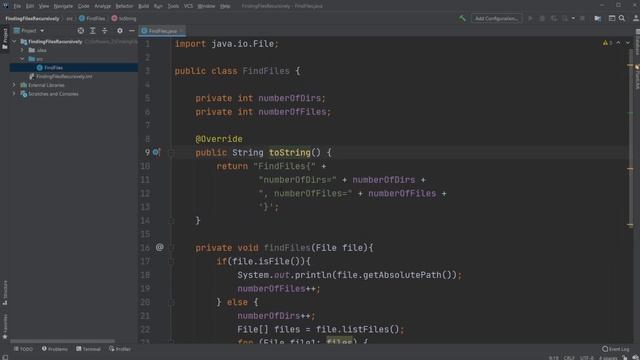Click the Run play icon in toolbar

(530, 18)
